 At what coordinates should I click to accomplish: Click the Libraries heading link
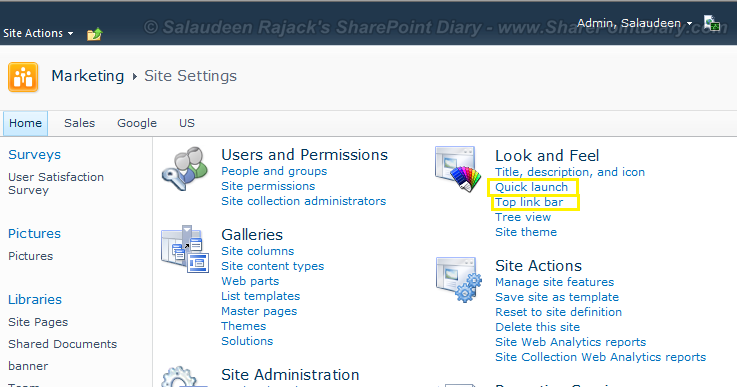[x=35, y=300]
